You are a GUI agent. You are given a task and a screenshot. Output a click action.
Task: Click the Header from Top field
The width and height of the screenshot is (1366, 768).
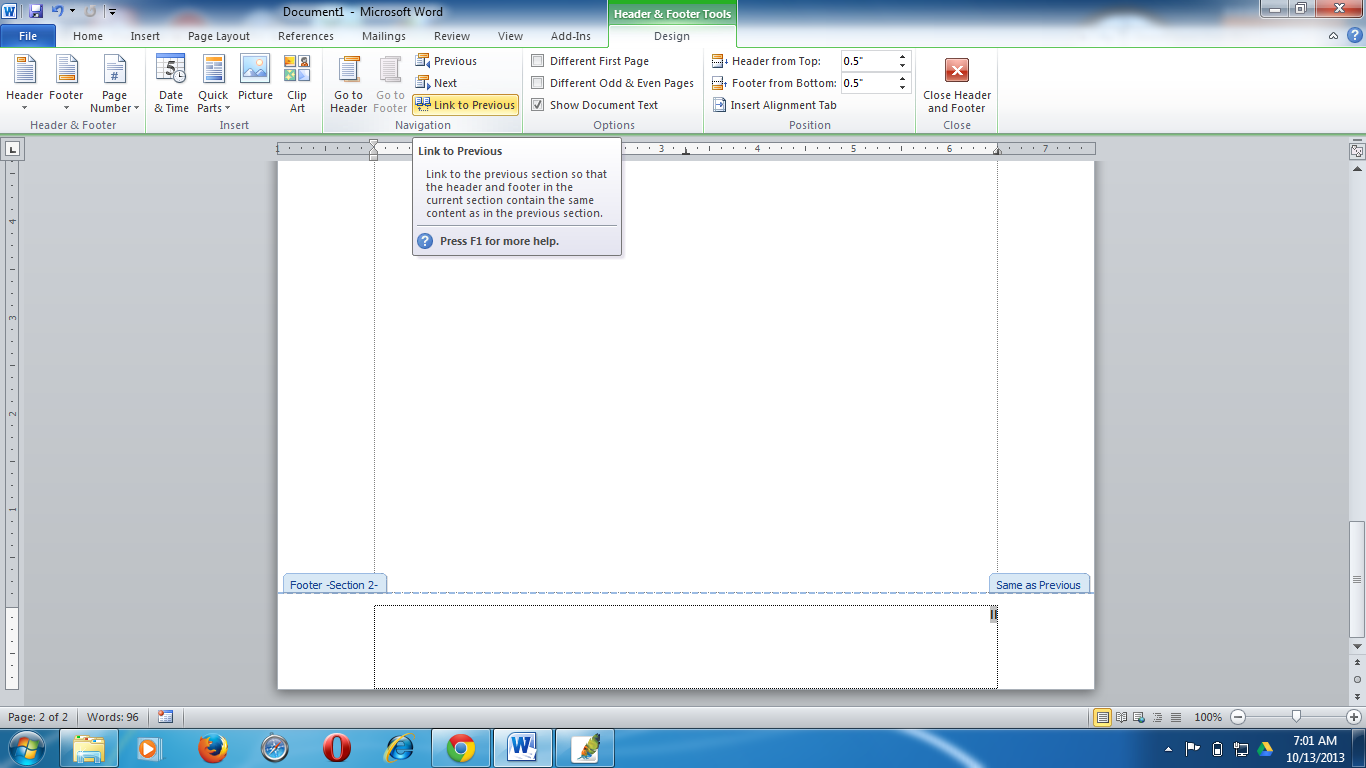(868, 61)
